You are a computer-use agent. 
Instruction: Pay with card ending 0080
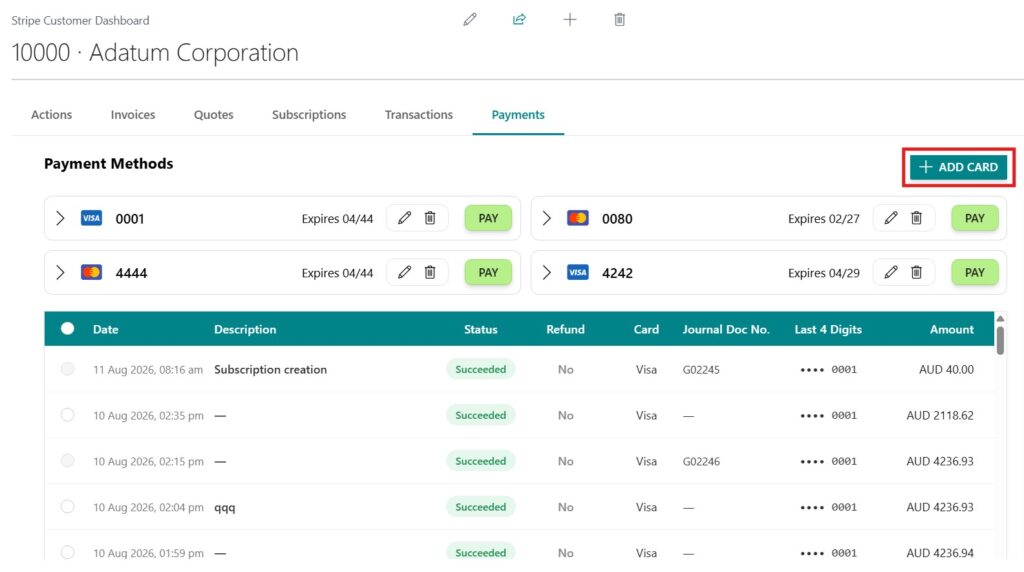pos(975,218)
